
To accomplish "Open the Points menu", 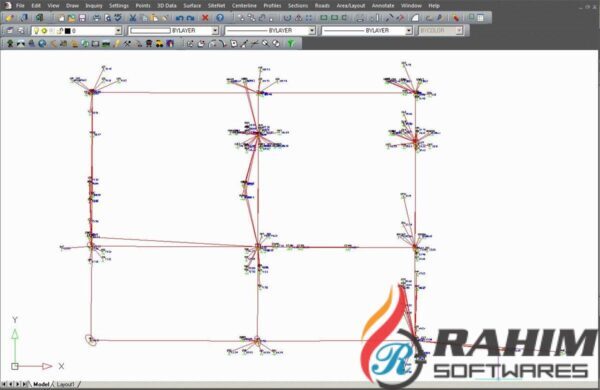I will [x=143, y=6].
